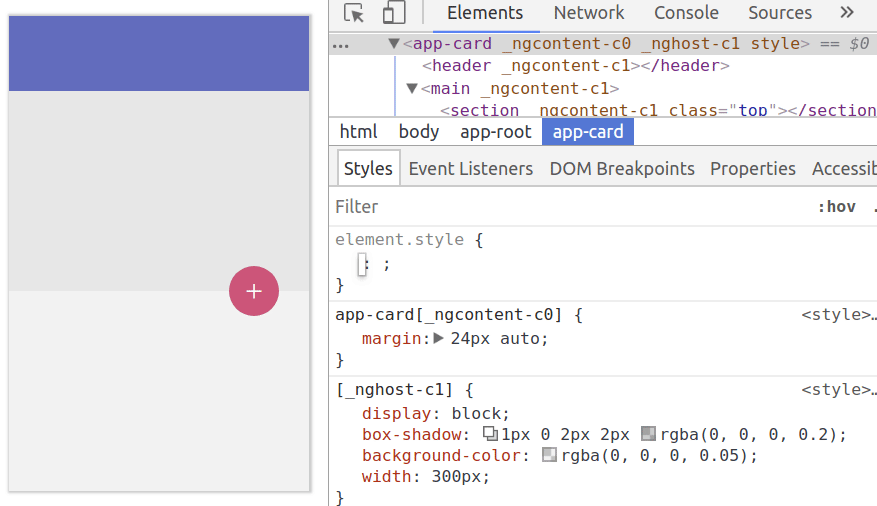
Task: Collapse the app-card DOM node
Action: (x=394, y=44)
